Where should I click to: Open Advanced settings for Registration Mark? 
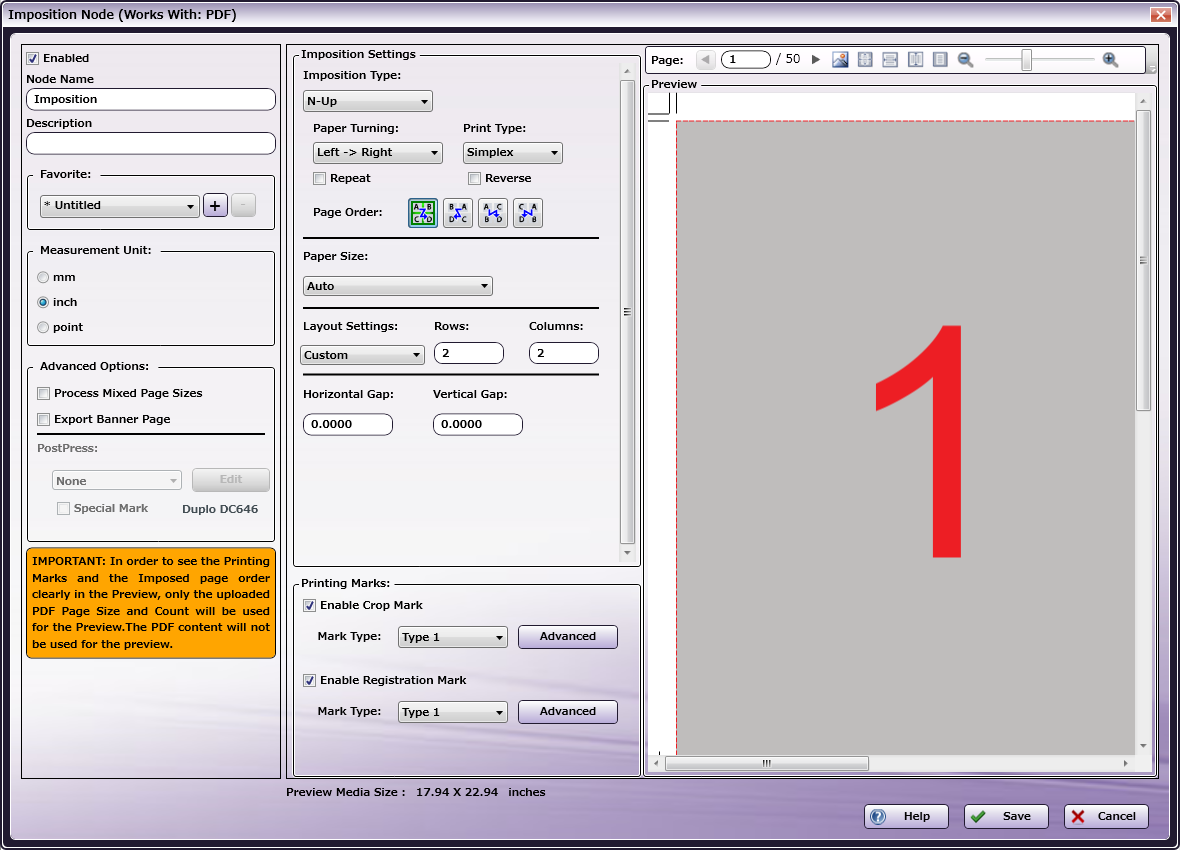567,711
